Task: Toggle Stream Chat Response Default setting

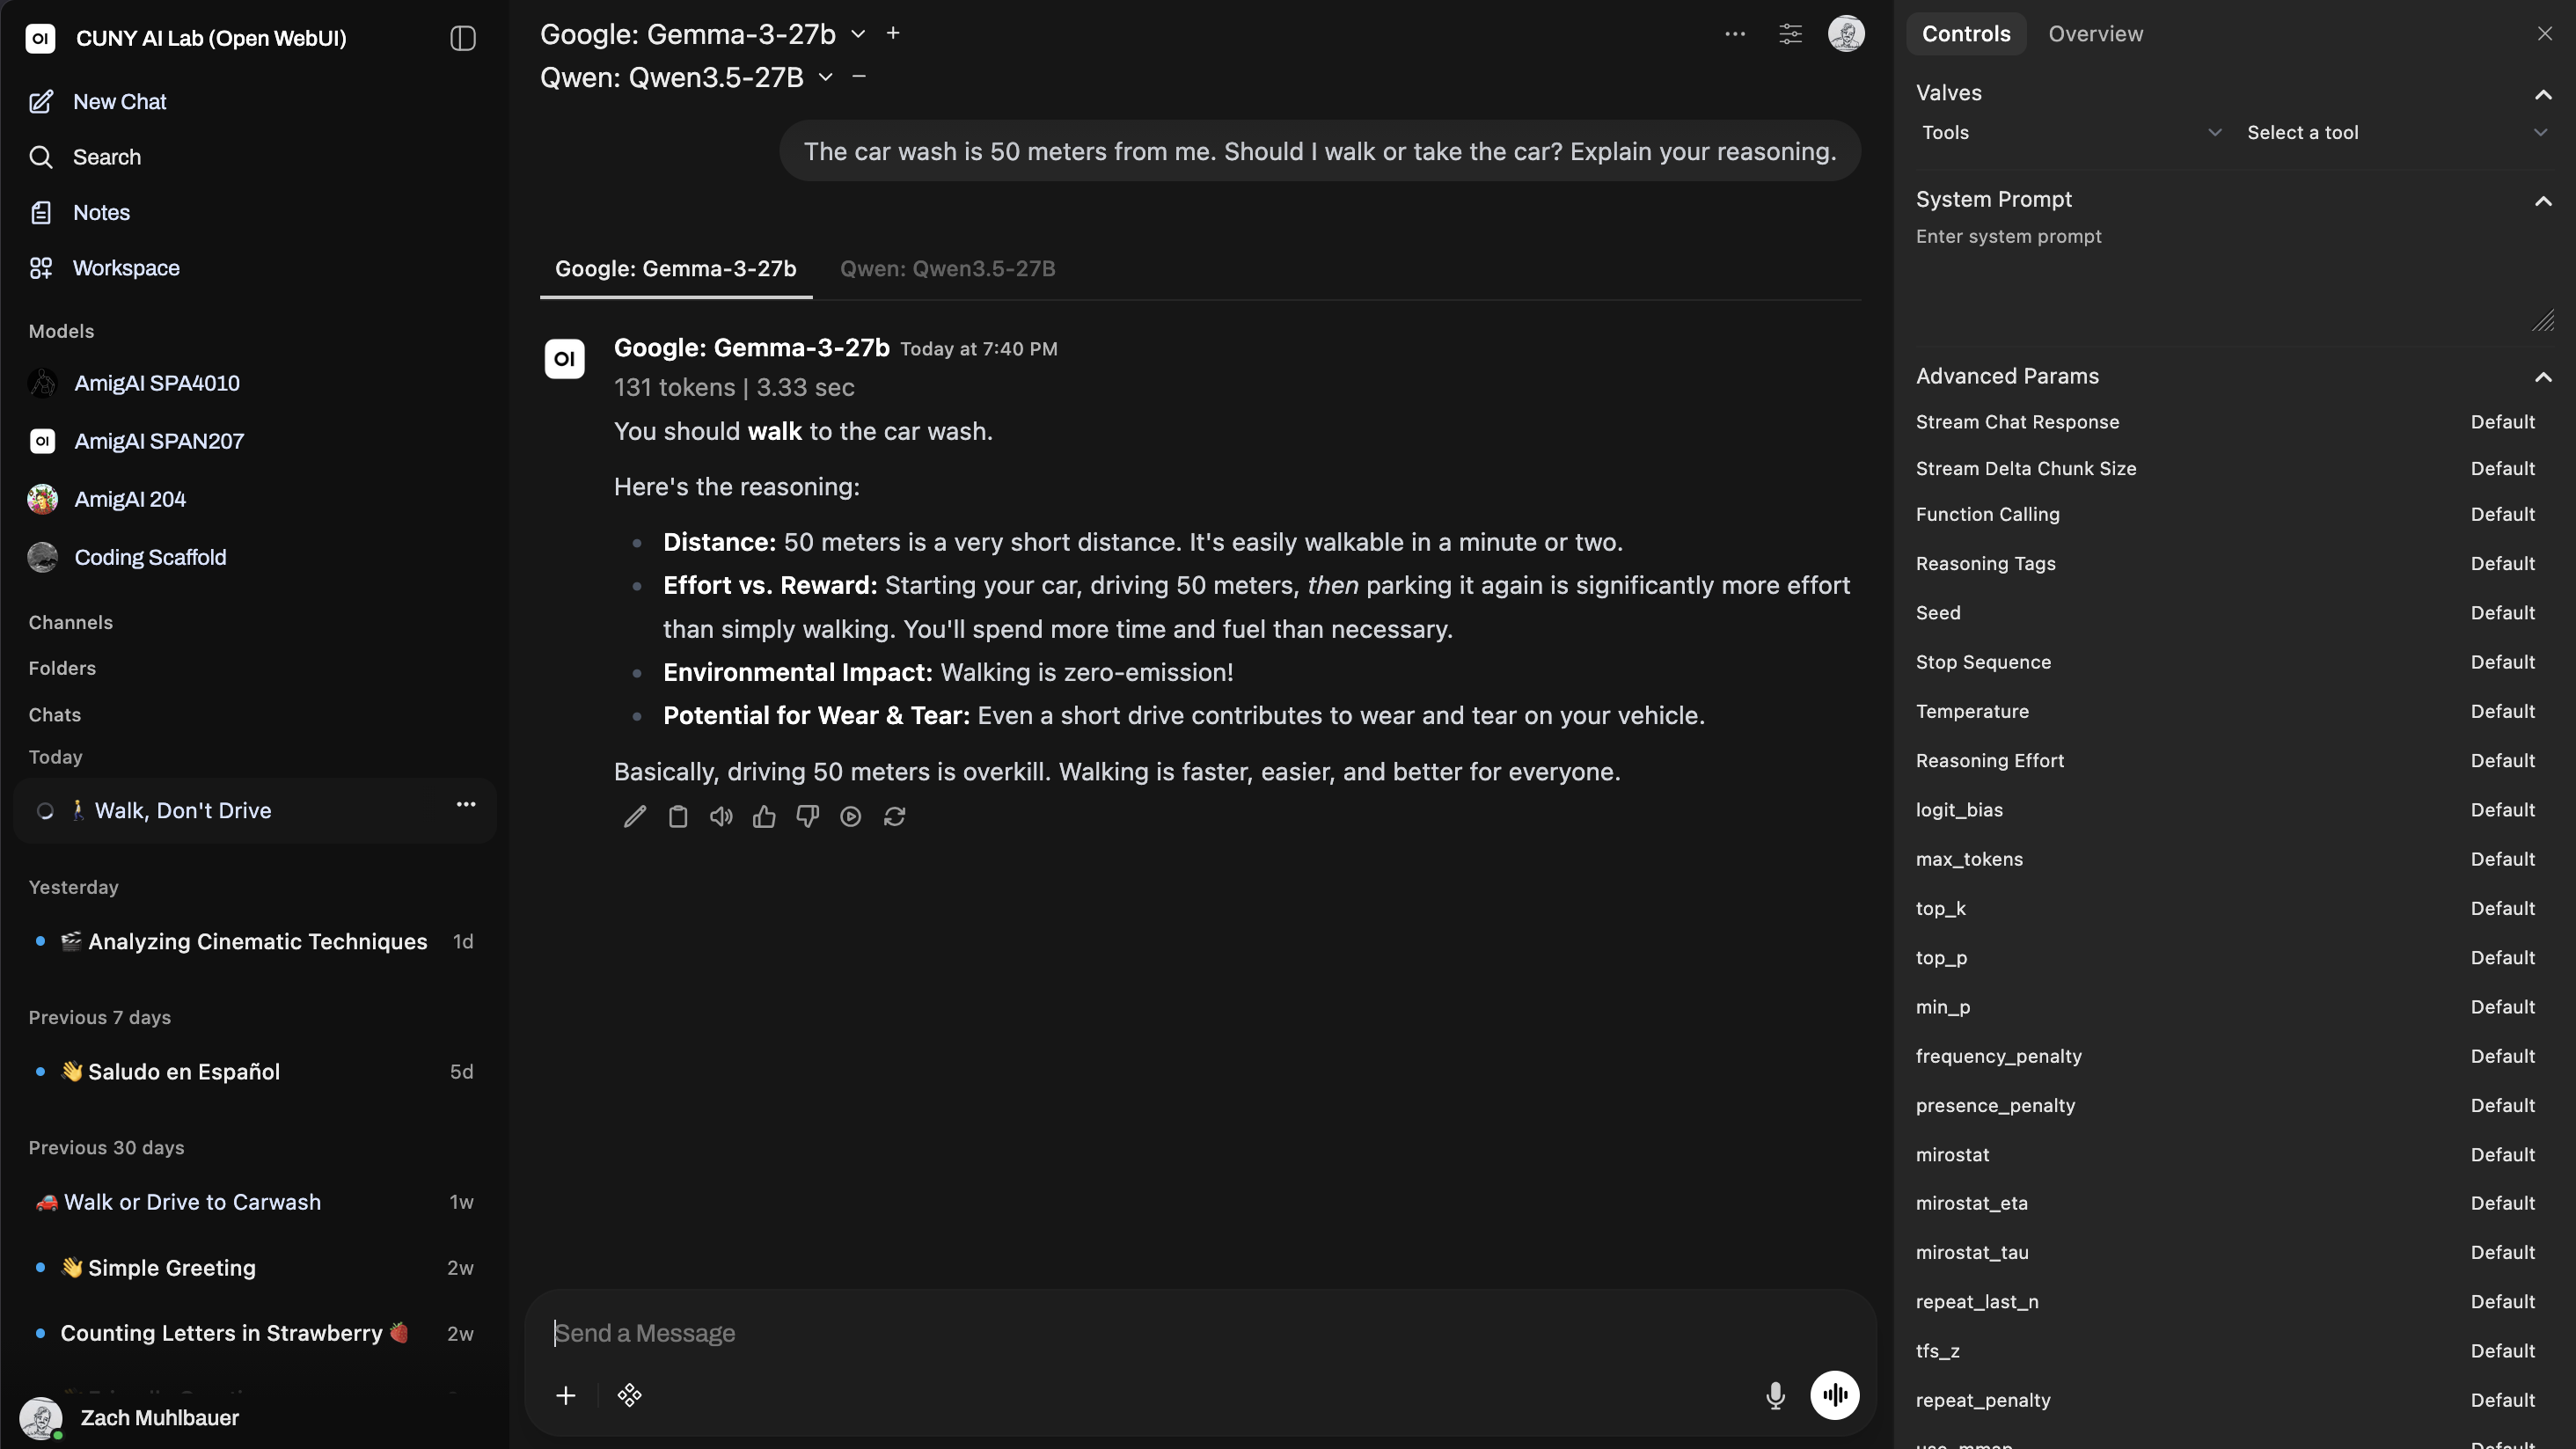Action: pyautogui.click(x=2503, y=422)
